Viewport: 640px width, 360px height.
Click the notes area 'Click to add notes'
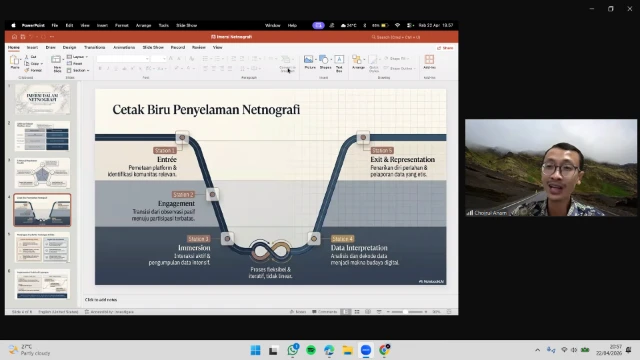(101, 300)
